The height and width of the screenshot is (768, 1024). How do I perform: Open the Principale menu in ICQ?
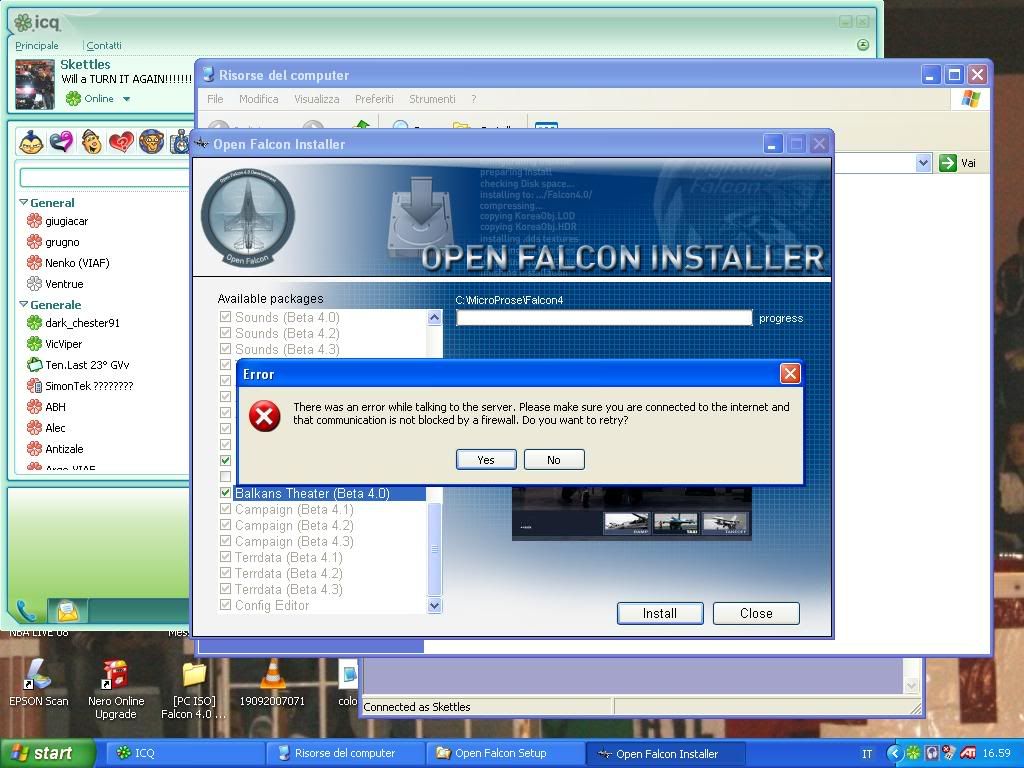pos(37,45)
